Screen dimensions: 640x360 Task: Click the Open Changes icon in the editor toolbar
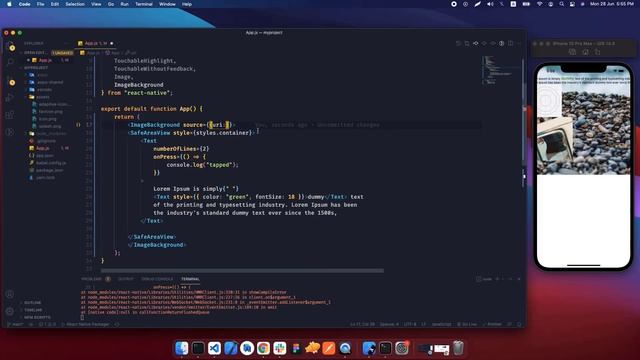[467, 43]
